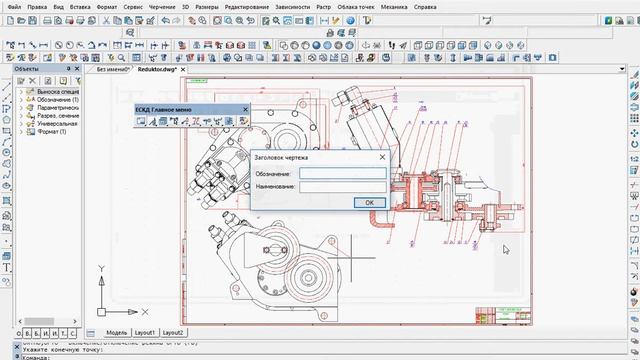Screen dimensions: 640x360
Task: Close the Заголовок чертежа dialog
Action: click(382, 157)
